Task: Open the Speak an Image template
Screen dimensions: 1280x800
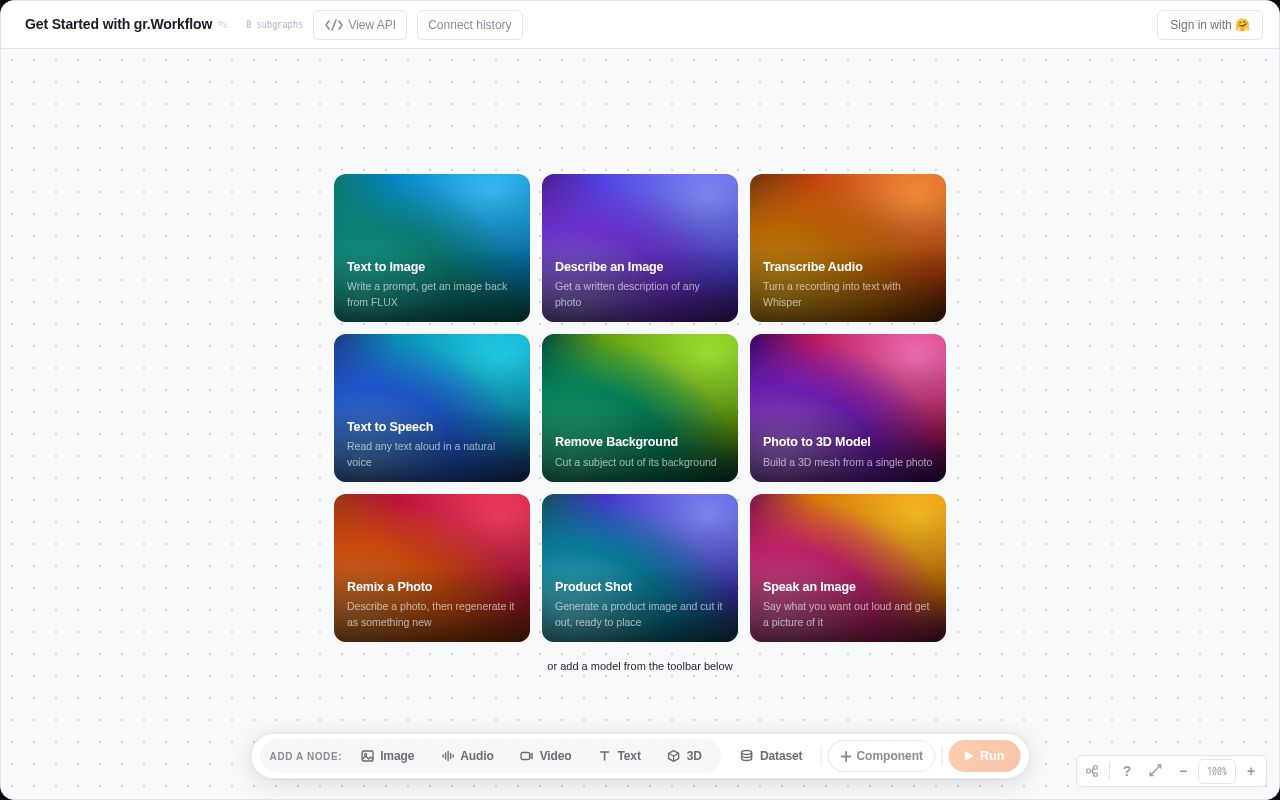Action: tap(848, 568)
